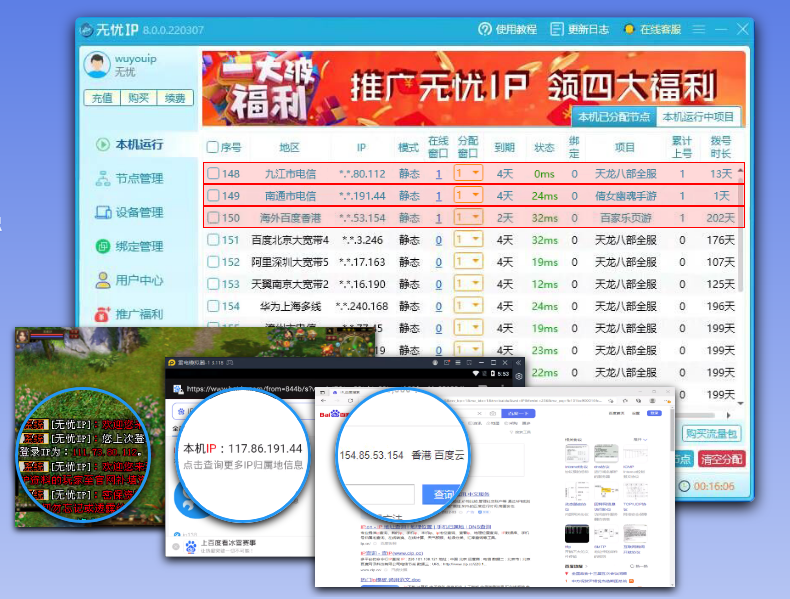Screen dimensions: 790x599
Task: Open 设备管理 in the sidebar
Action: [x=129, y=212]
